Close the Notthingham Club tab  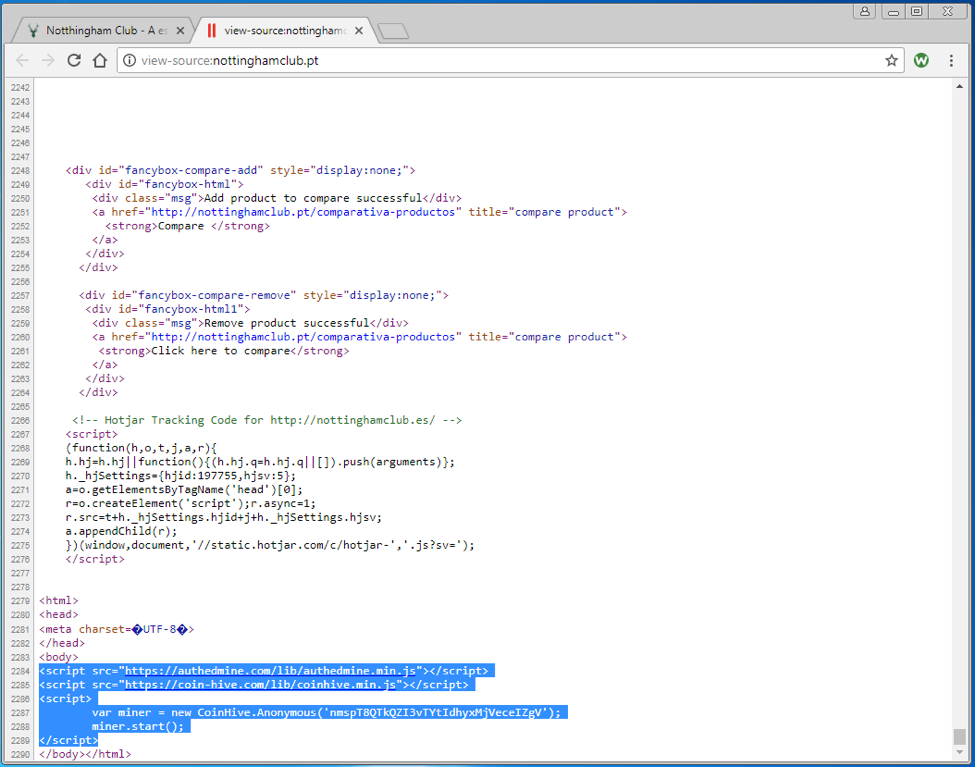(x=180, y=30)
